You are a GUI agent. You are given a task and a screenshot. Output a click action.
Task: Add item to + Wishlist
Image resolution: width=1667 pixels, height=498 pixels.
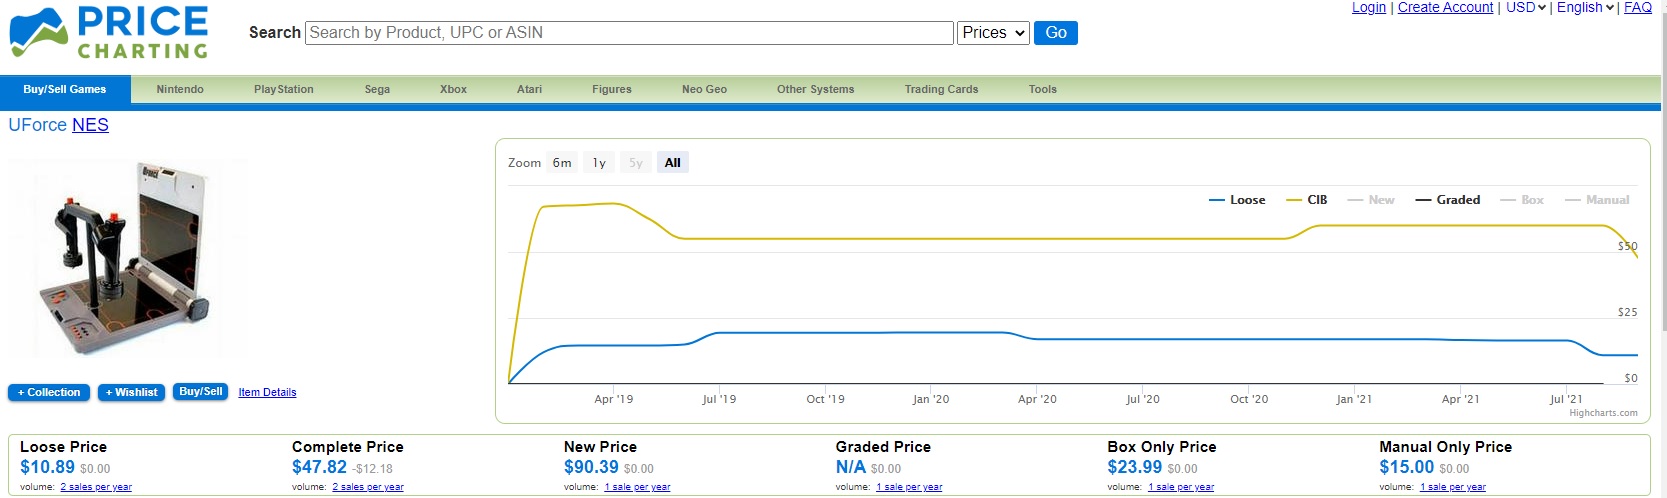(132, 393)
